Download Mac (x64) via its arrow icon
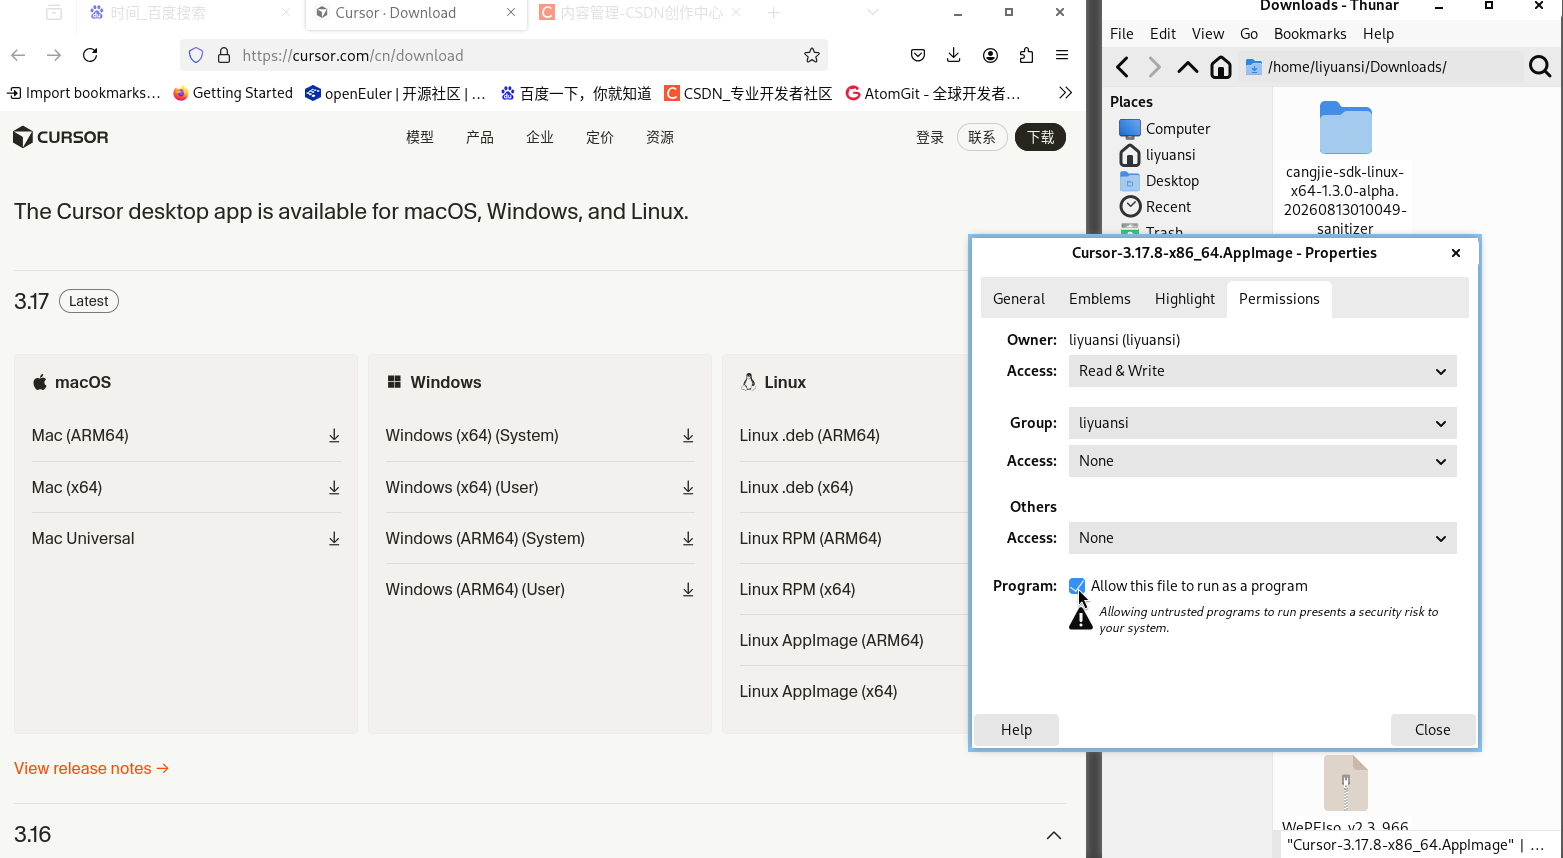This screenshot has height=858, width=1563. tap(334, 488)
